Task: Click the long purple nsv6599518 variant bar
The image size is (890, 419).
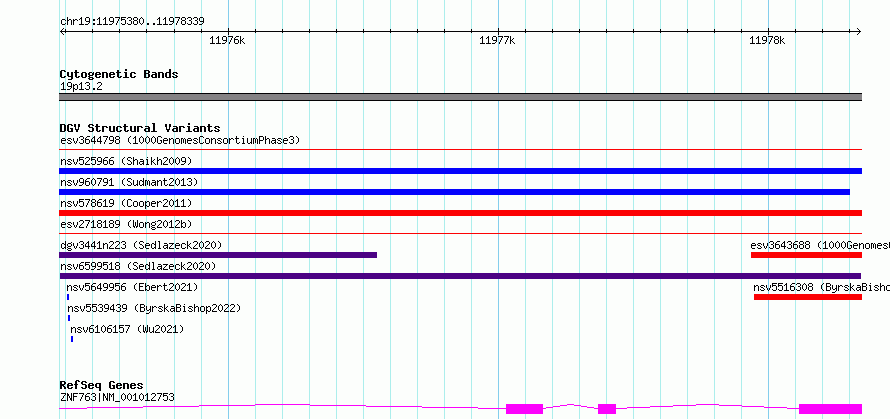Action: 460,276
